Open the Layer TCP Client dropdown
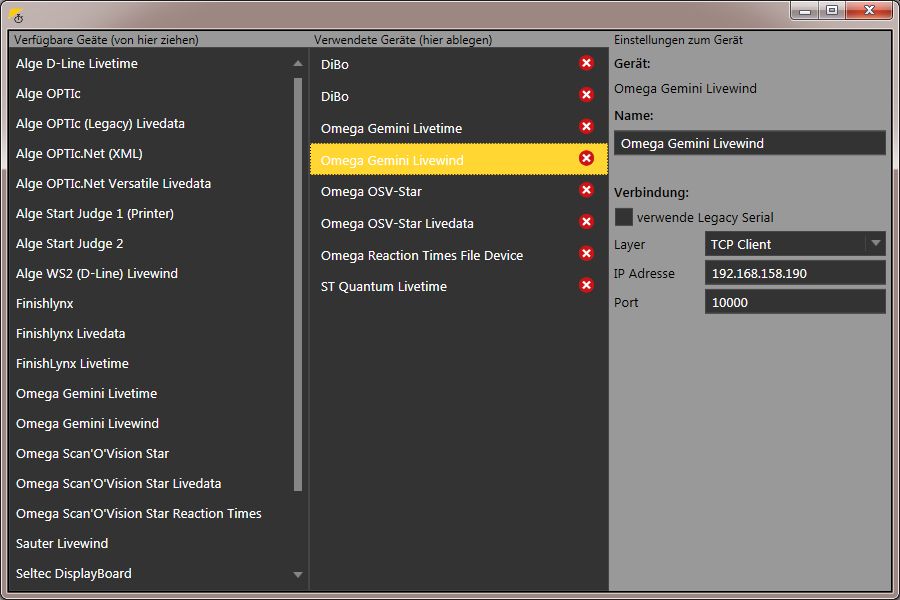900x600 pixels. pos(795,244)
